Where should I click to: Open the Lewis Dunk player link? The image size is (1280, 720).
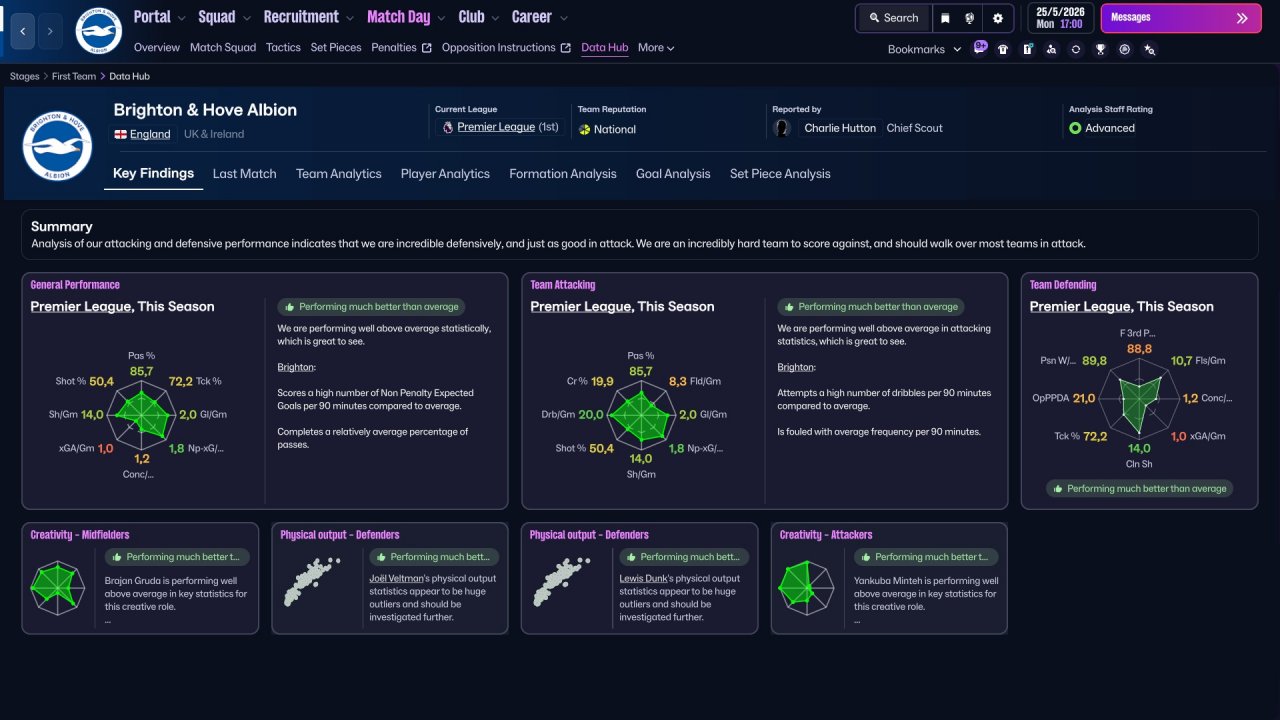645,578
